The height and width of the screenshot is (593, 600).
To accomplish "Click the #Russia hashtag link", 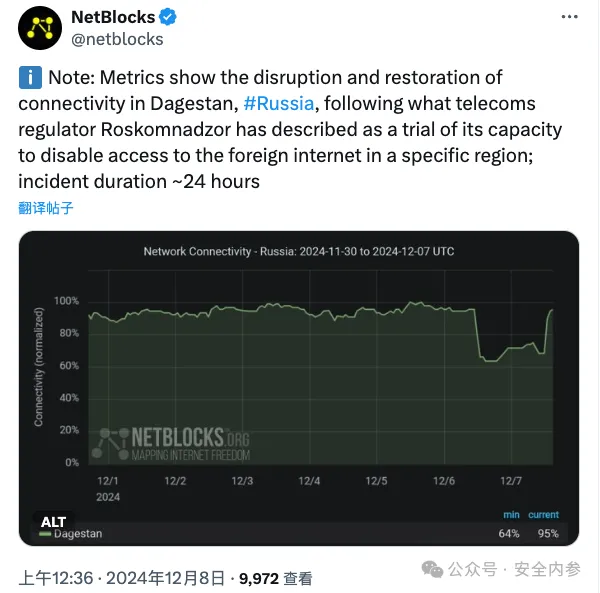I will pos(279,104).
